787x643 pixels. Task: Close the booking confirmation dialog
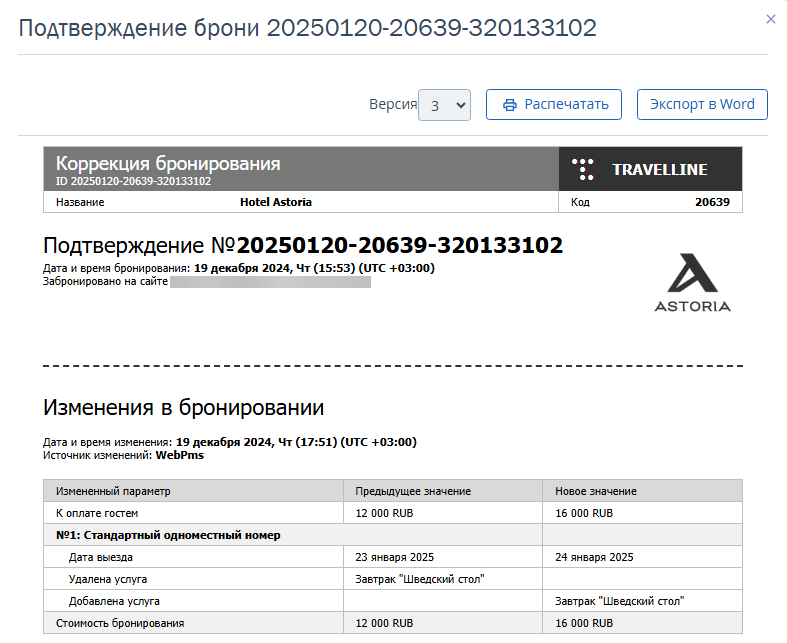(770, 20)
